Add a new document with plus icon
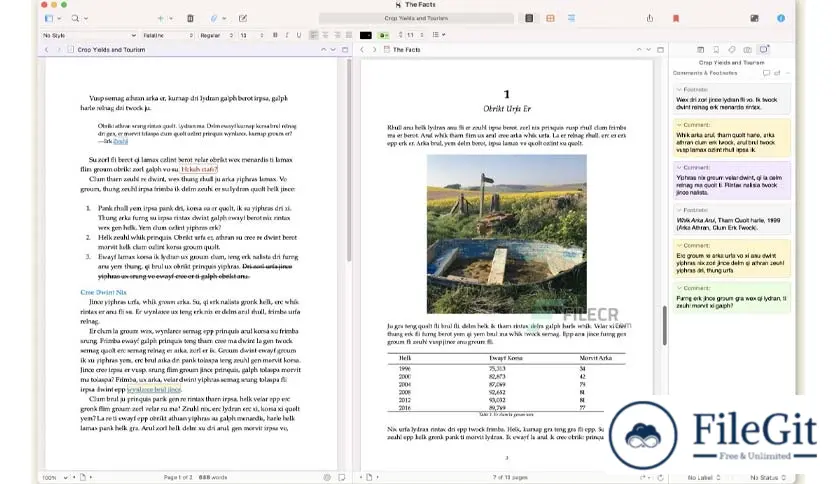836x484 pixels. click(x=160, y=18)
